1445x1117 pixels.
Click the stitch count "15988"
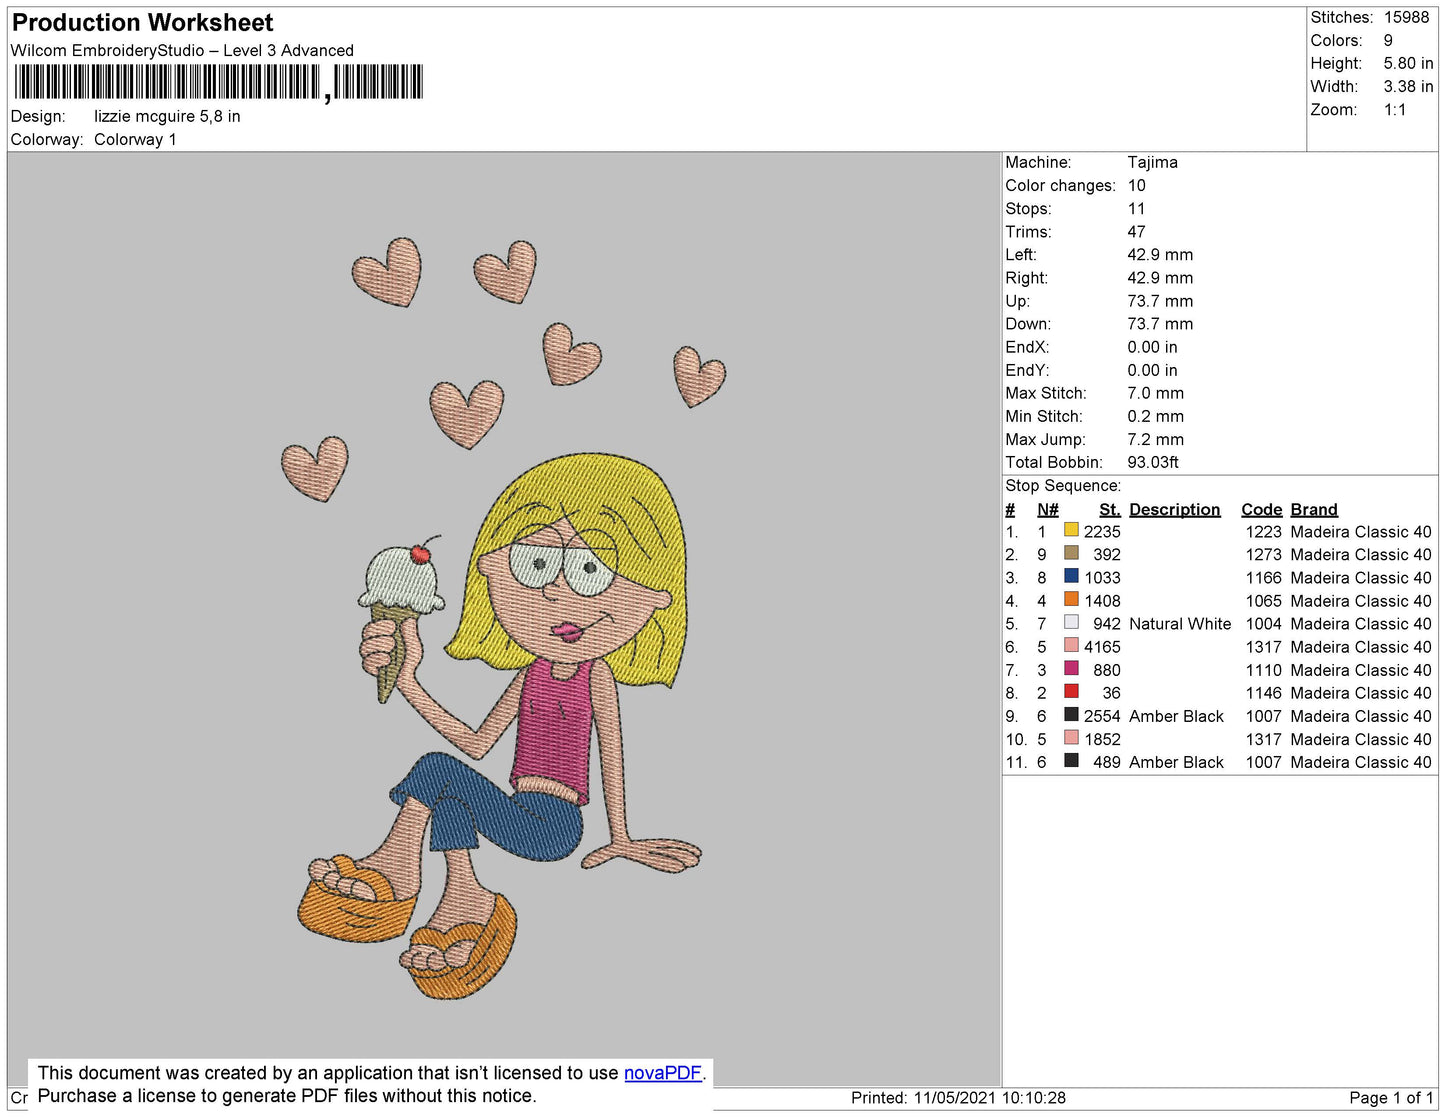tap(1406, 17)
